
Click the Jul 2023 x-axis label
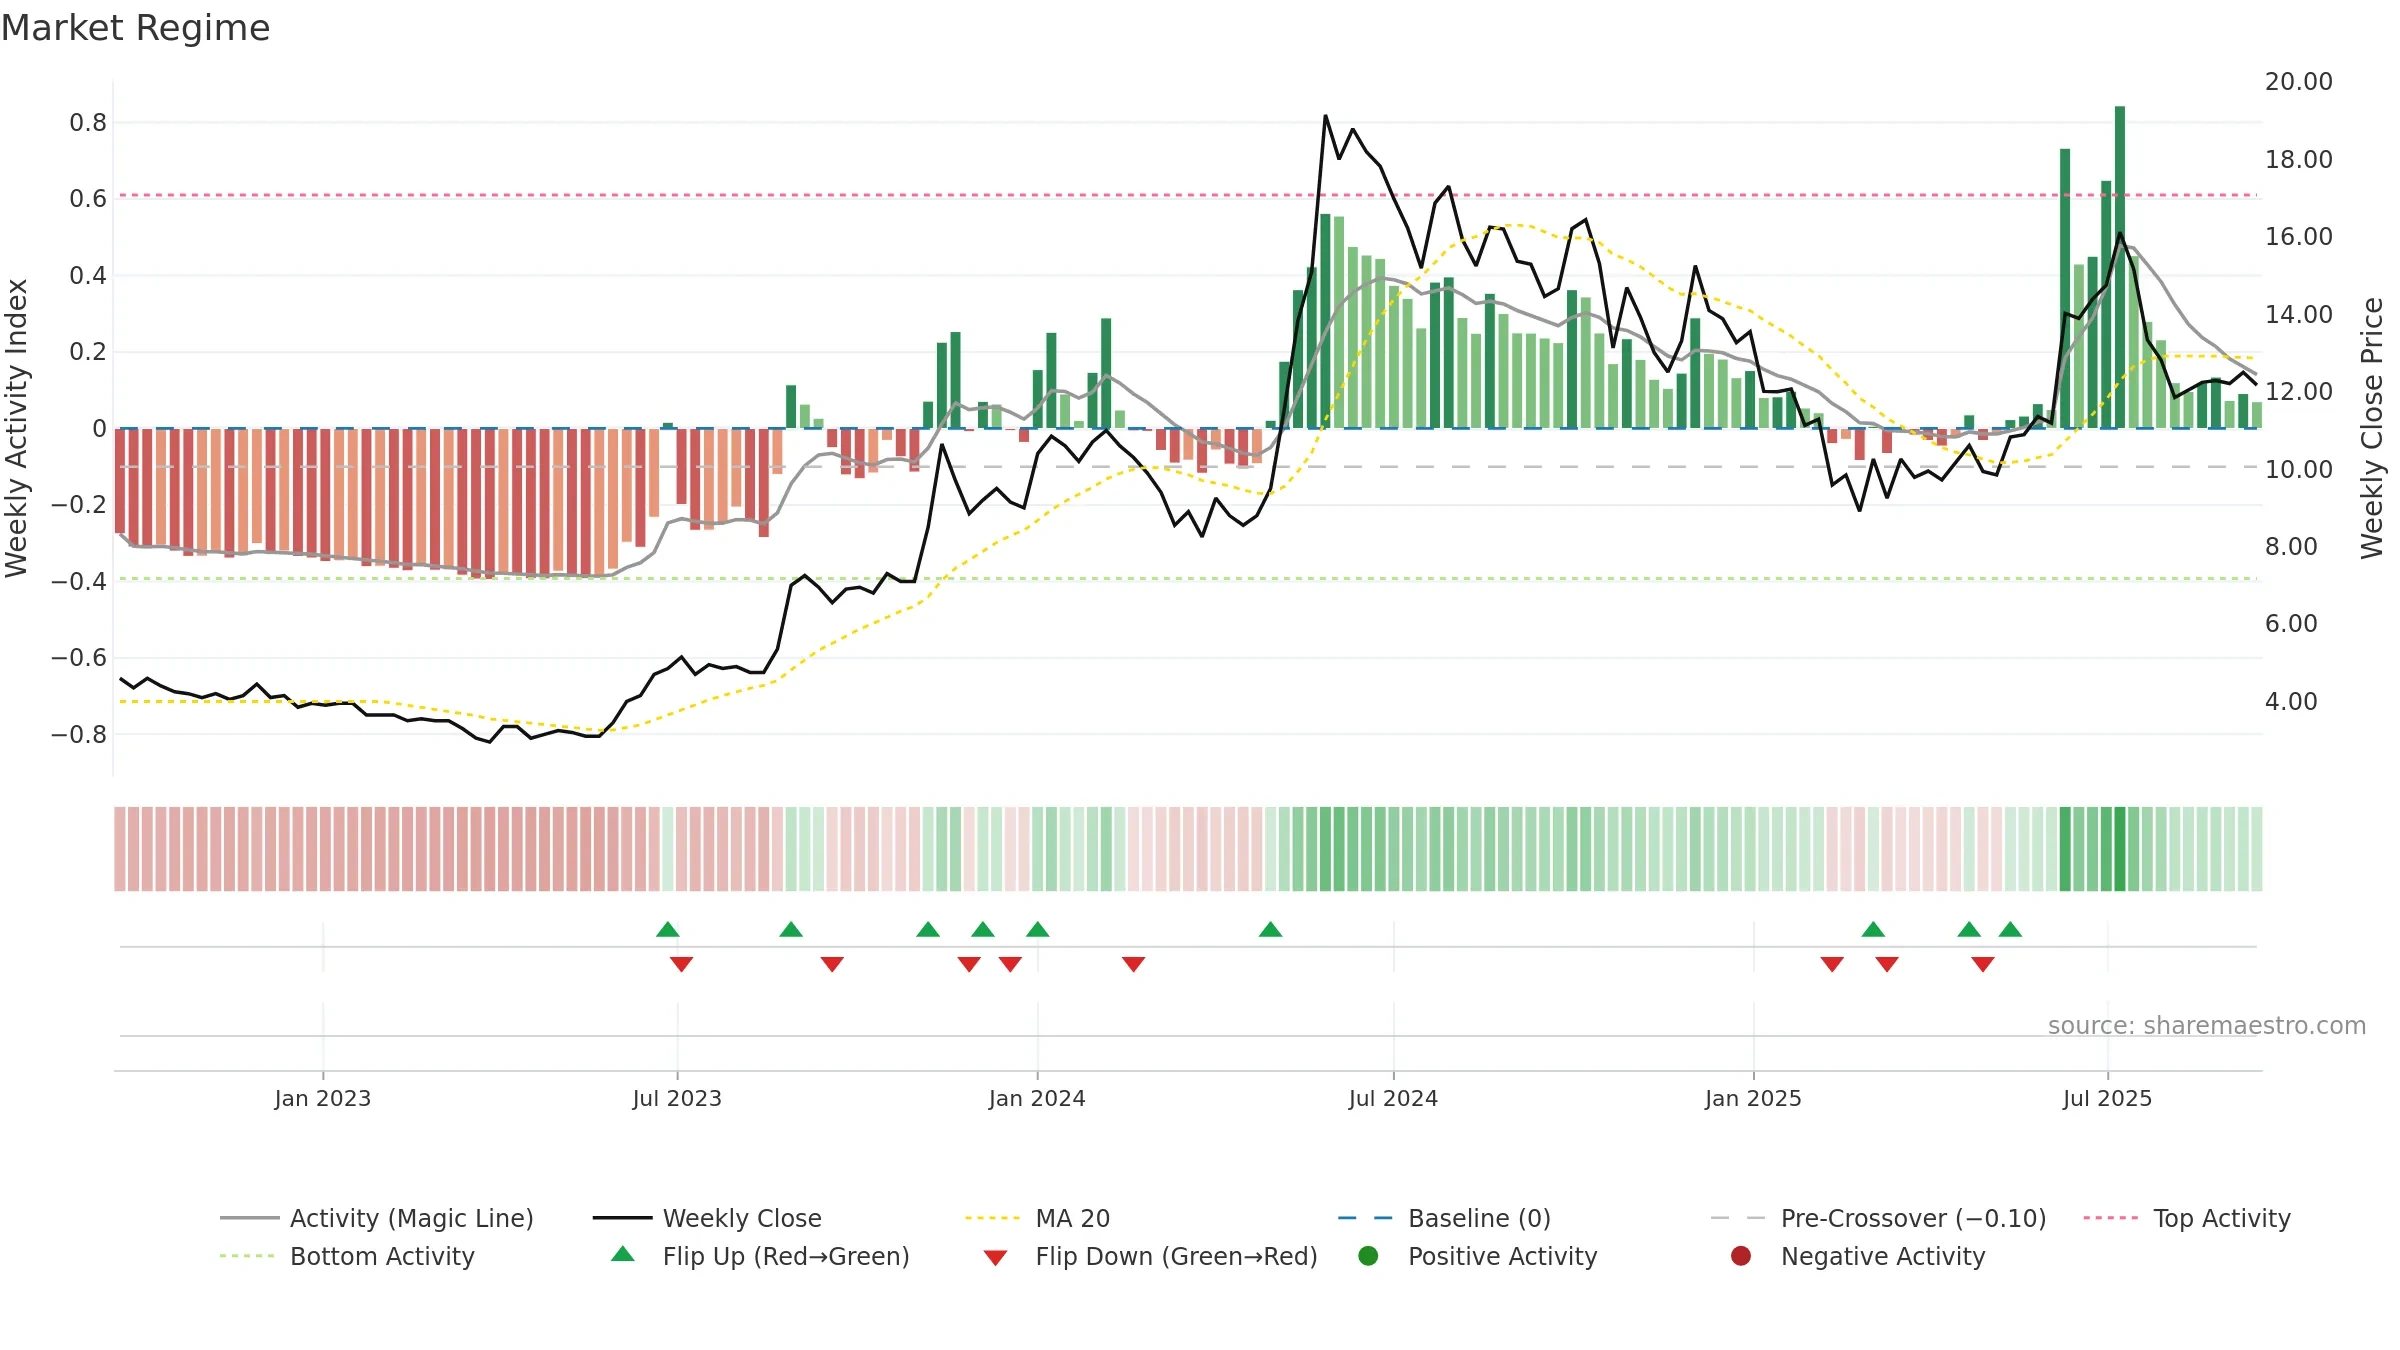677,1098
